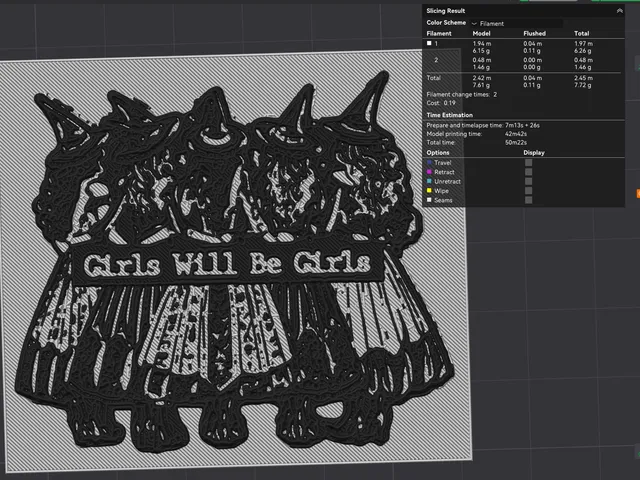Screen dimensions: 640x480
Task: Open the Color Scheme dropdown showing Filament
Action: (x=517, y=23)
